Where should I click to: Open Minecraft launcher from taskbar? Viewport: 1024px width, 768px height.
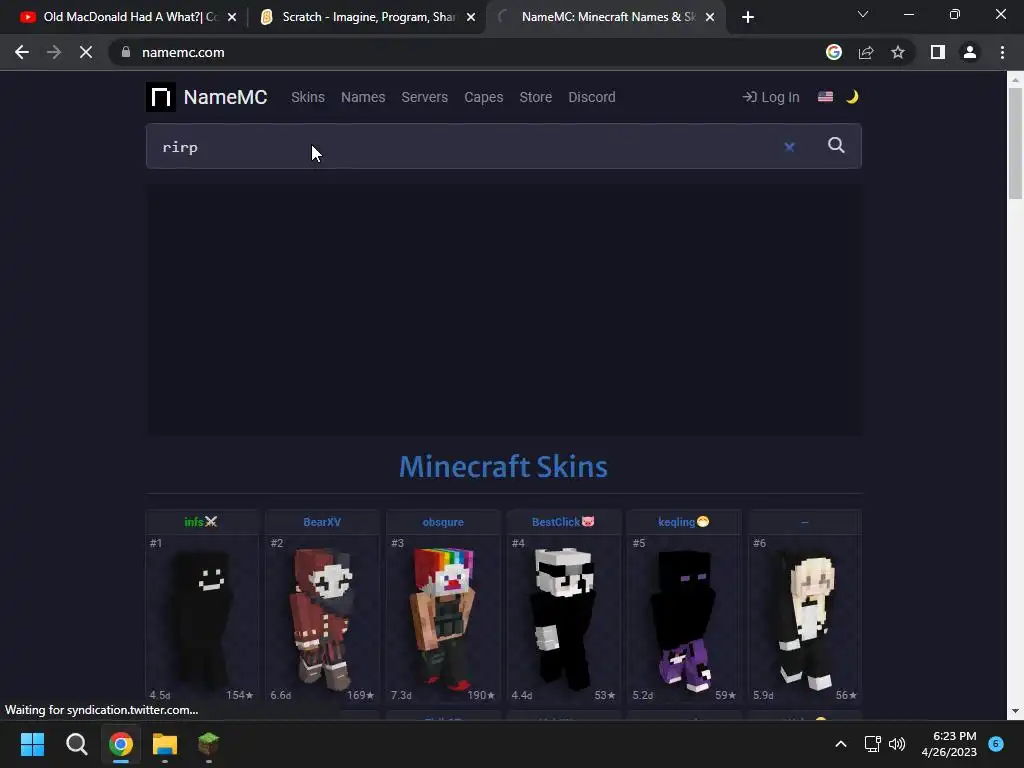(208, 744)
